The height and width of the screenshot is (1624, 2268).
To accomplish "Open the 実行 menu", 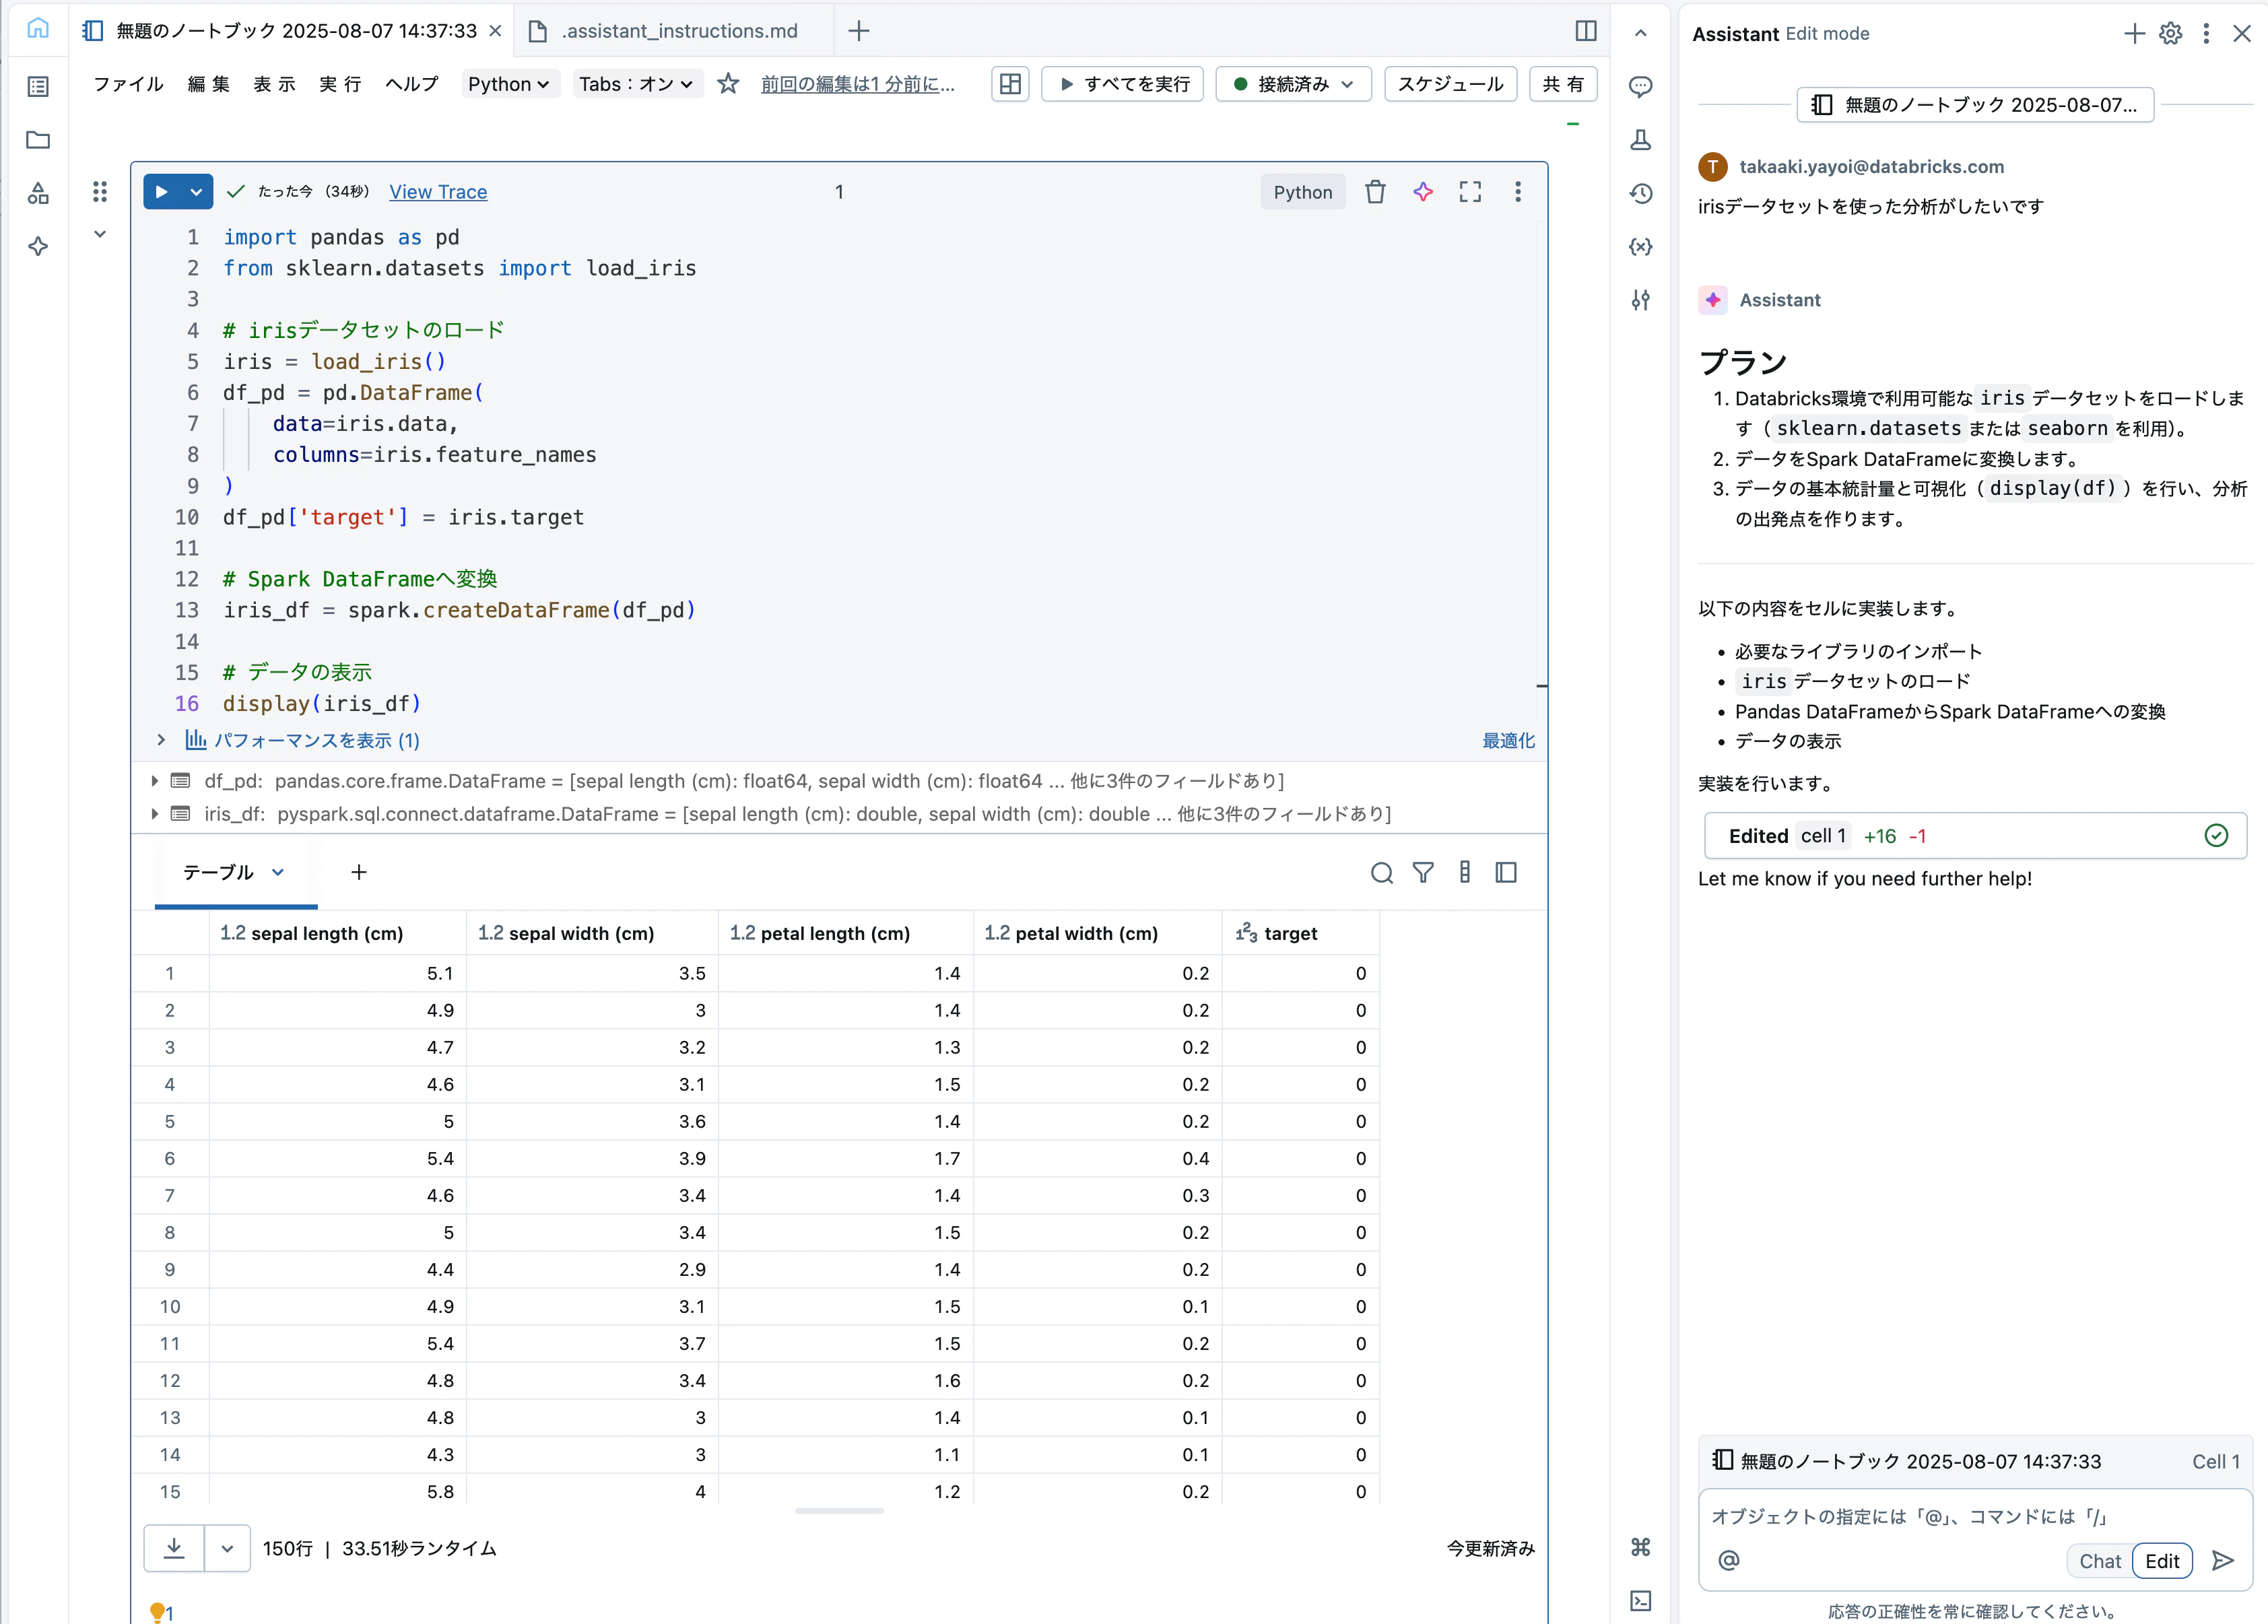I will click(340, 84).
